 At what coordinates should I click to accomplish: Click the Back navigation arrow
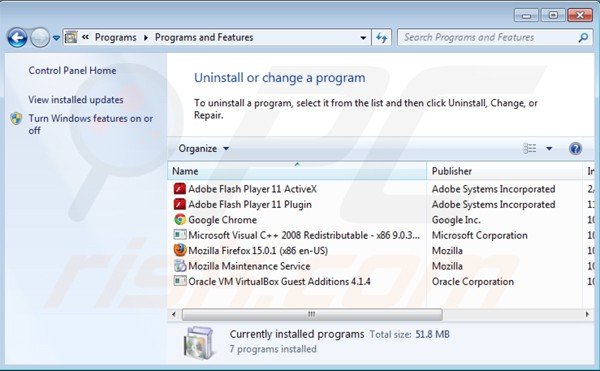[17, 37]
